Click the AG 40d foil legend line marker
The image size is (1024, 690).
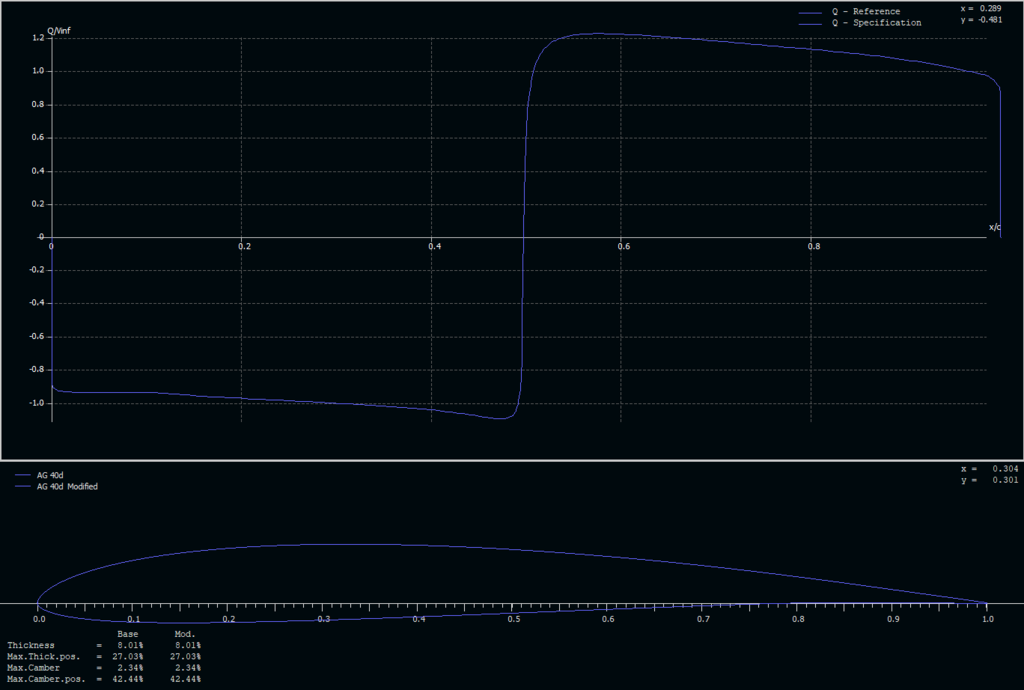coord(24,476)
